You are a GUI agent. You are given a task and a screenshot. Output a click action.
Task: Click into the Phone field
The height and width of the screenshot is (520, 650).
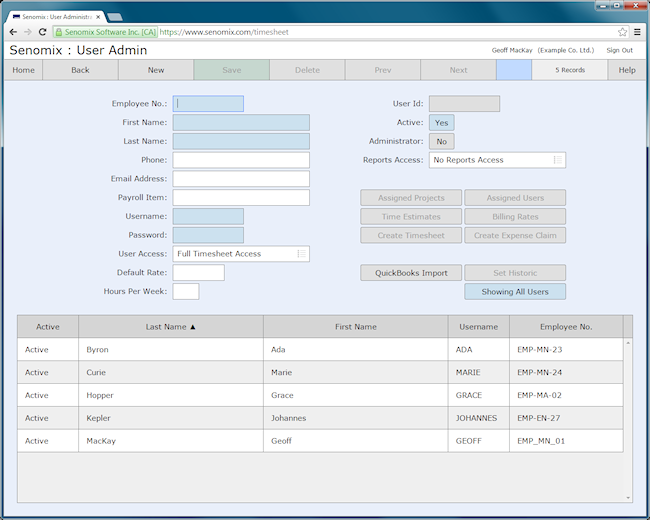click(241, 160)
